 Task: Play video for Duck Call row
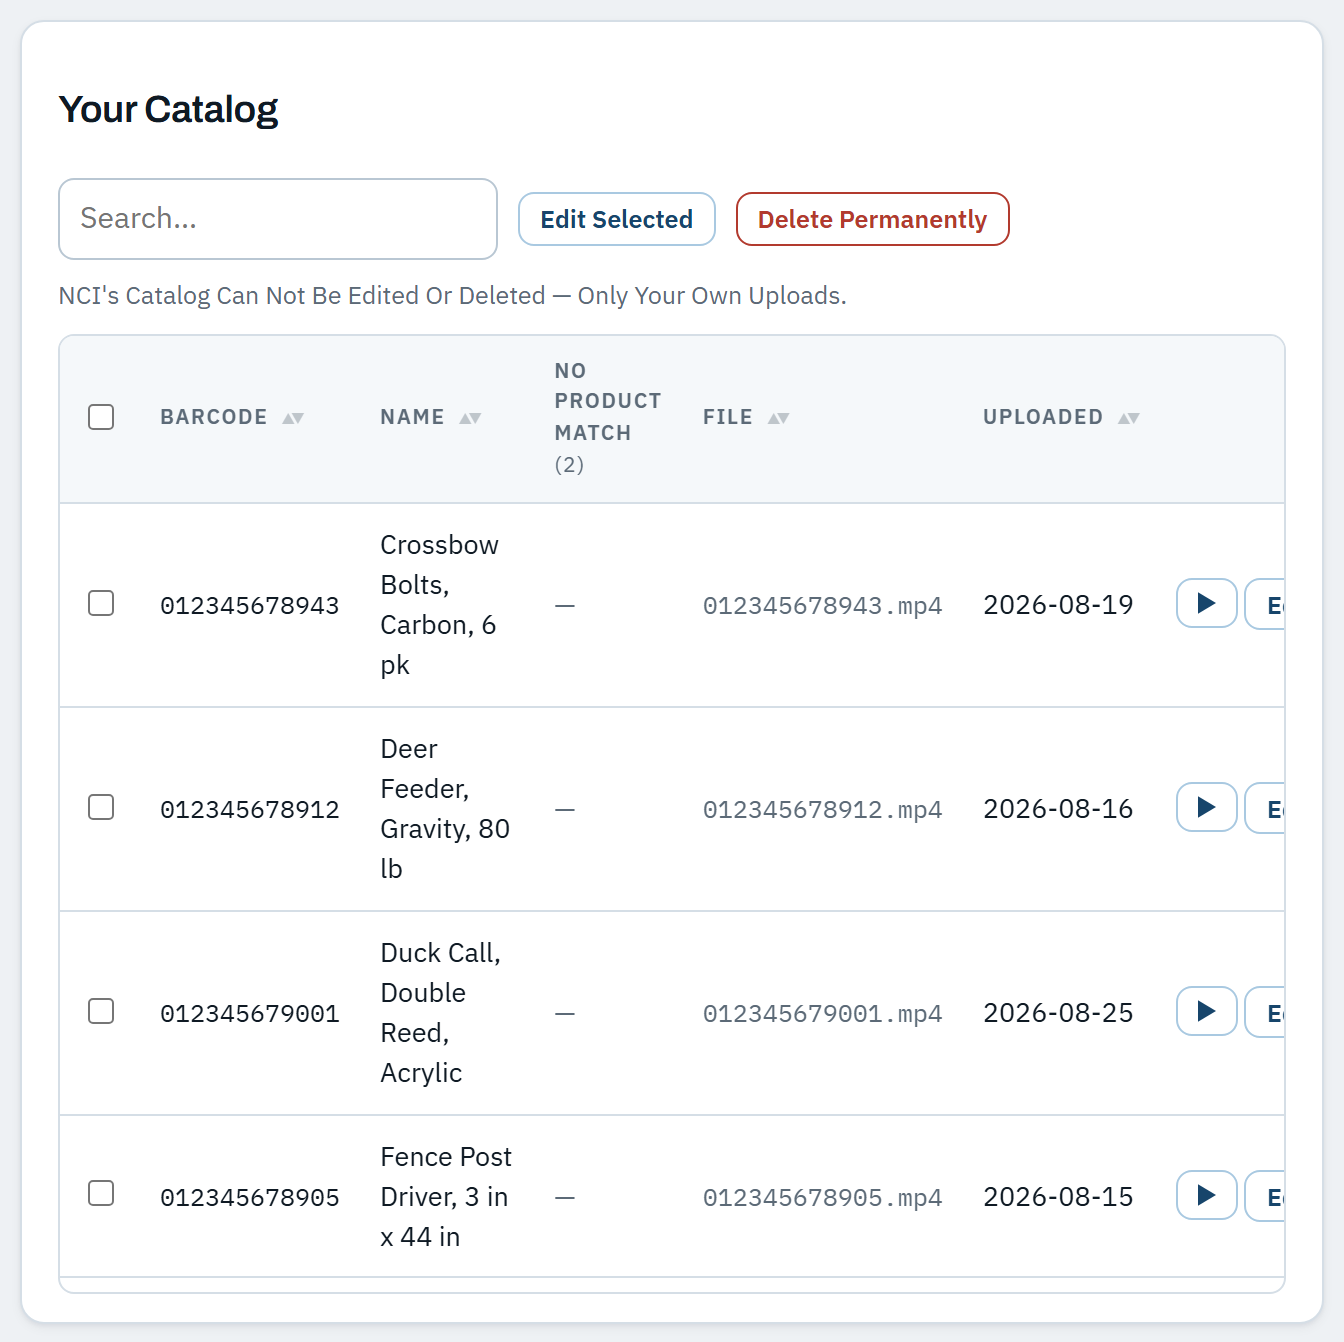1207,1011
